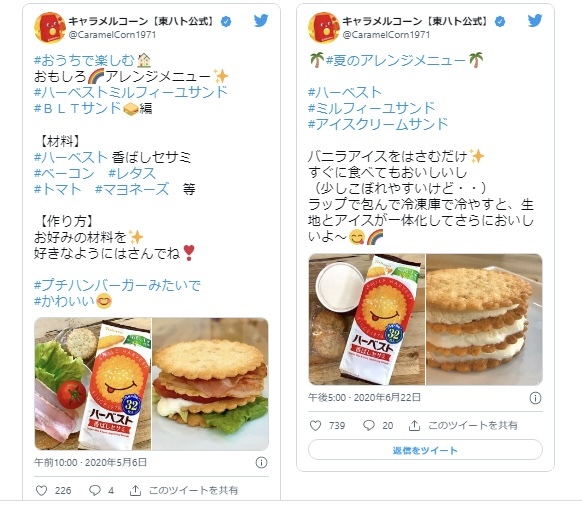The width and height of the screenshot is (582, 510).
Task: Open hashtag #ハーベストミルフィーユサンド
Action: (x=131, y=92)
